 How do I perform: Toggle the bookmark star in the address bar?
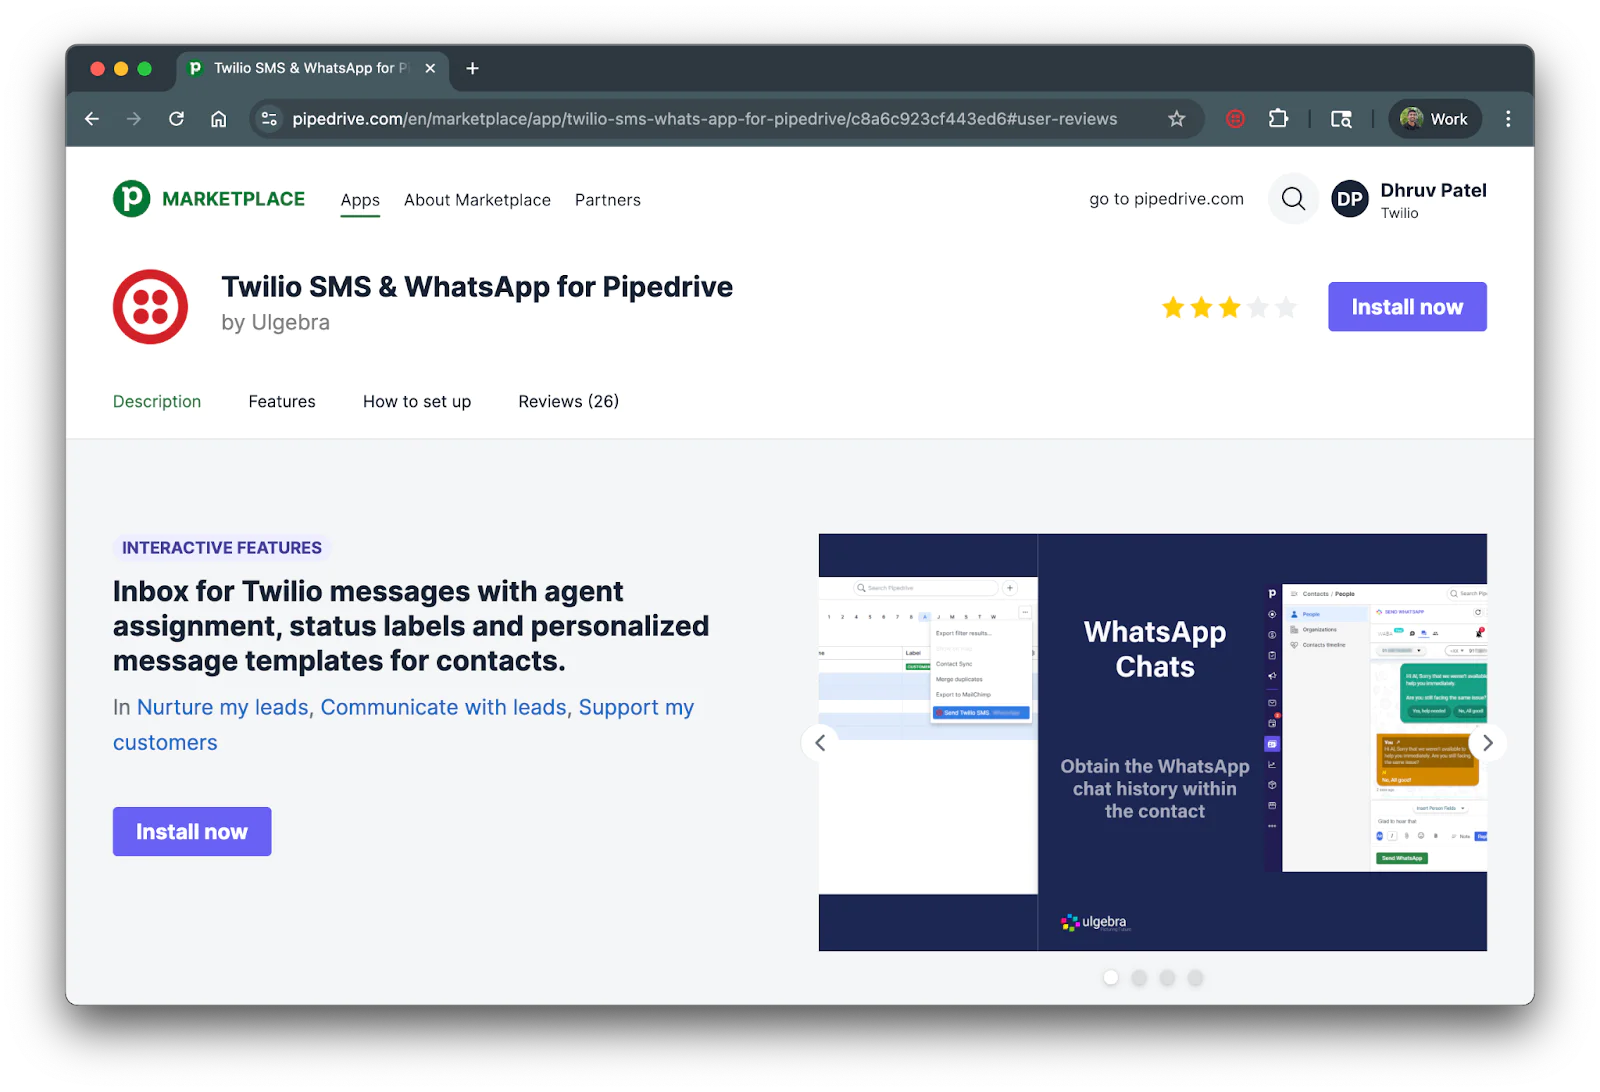pos(1177,118)
